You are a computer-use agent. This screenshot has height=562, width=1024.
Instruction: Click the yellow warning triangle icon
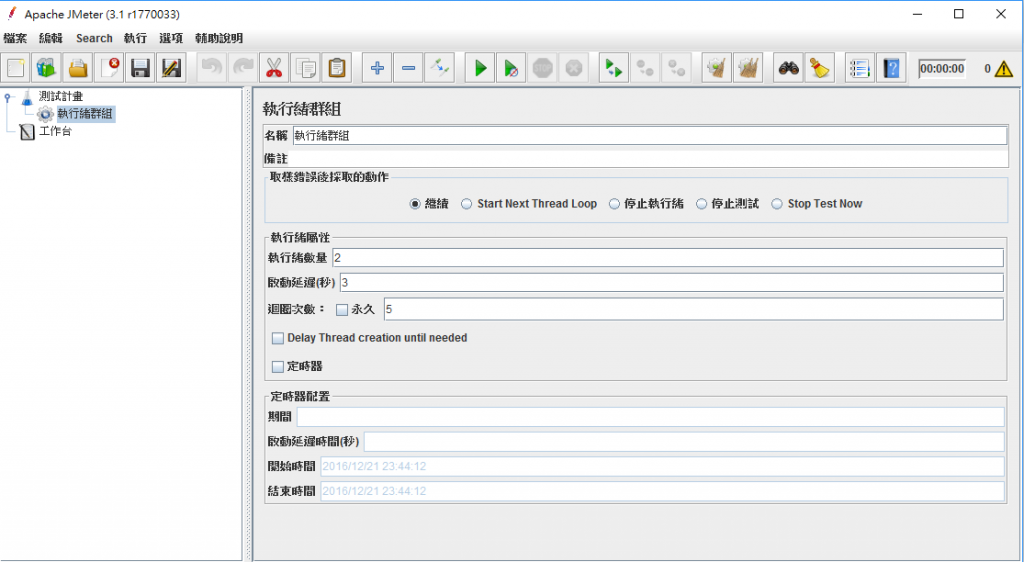point(1004,69)
